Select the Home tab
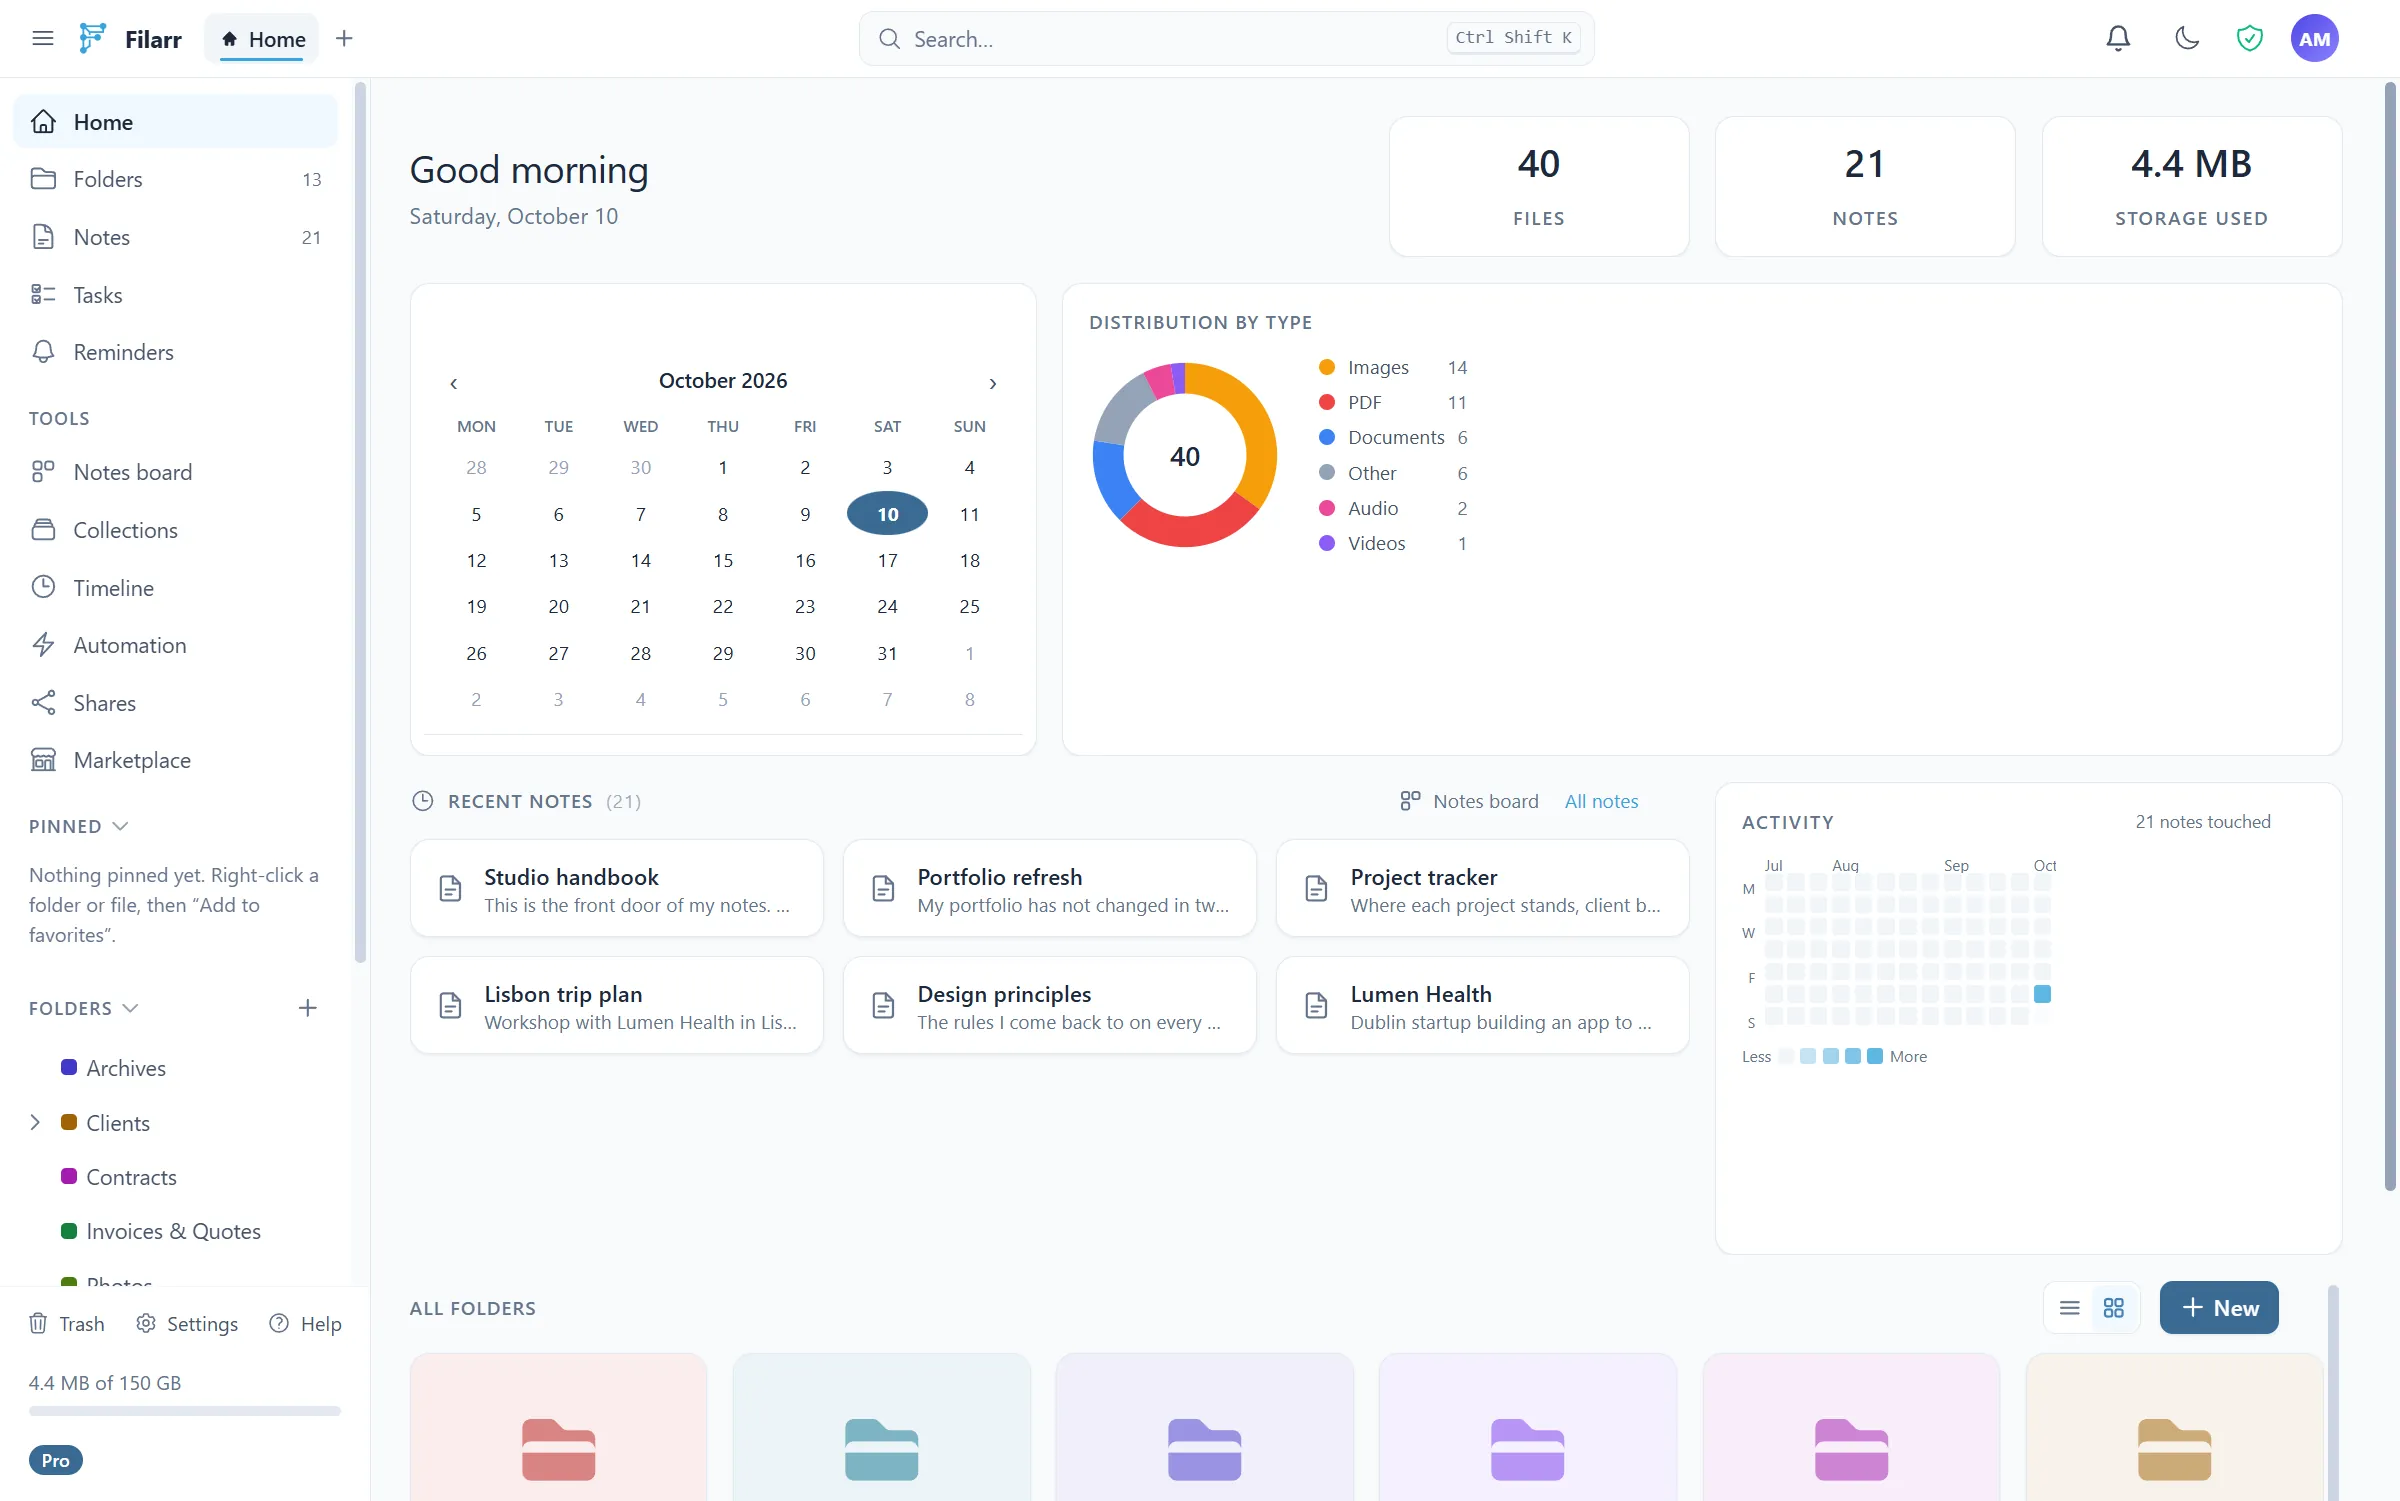 point(262,39)
